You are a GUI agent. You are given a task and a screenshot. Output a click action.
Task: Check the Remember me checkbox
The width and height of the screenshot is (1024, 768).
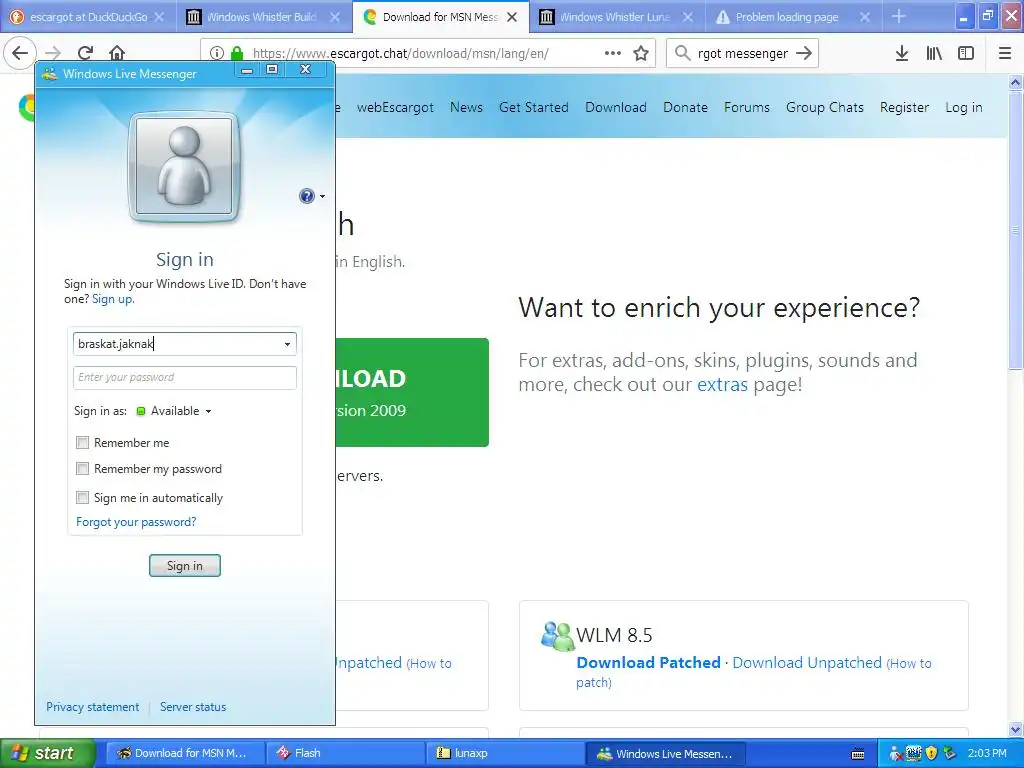pyautogui.click(x=82, y=443)
